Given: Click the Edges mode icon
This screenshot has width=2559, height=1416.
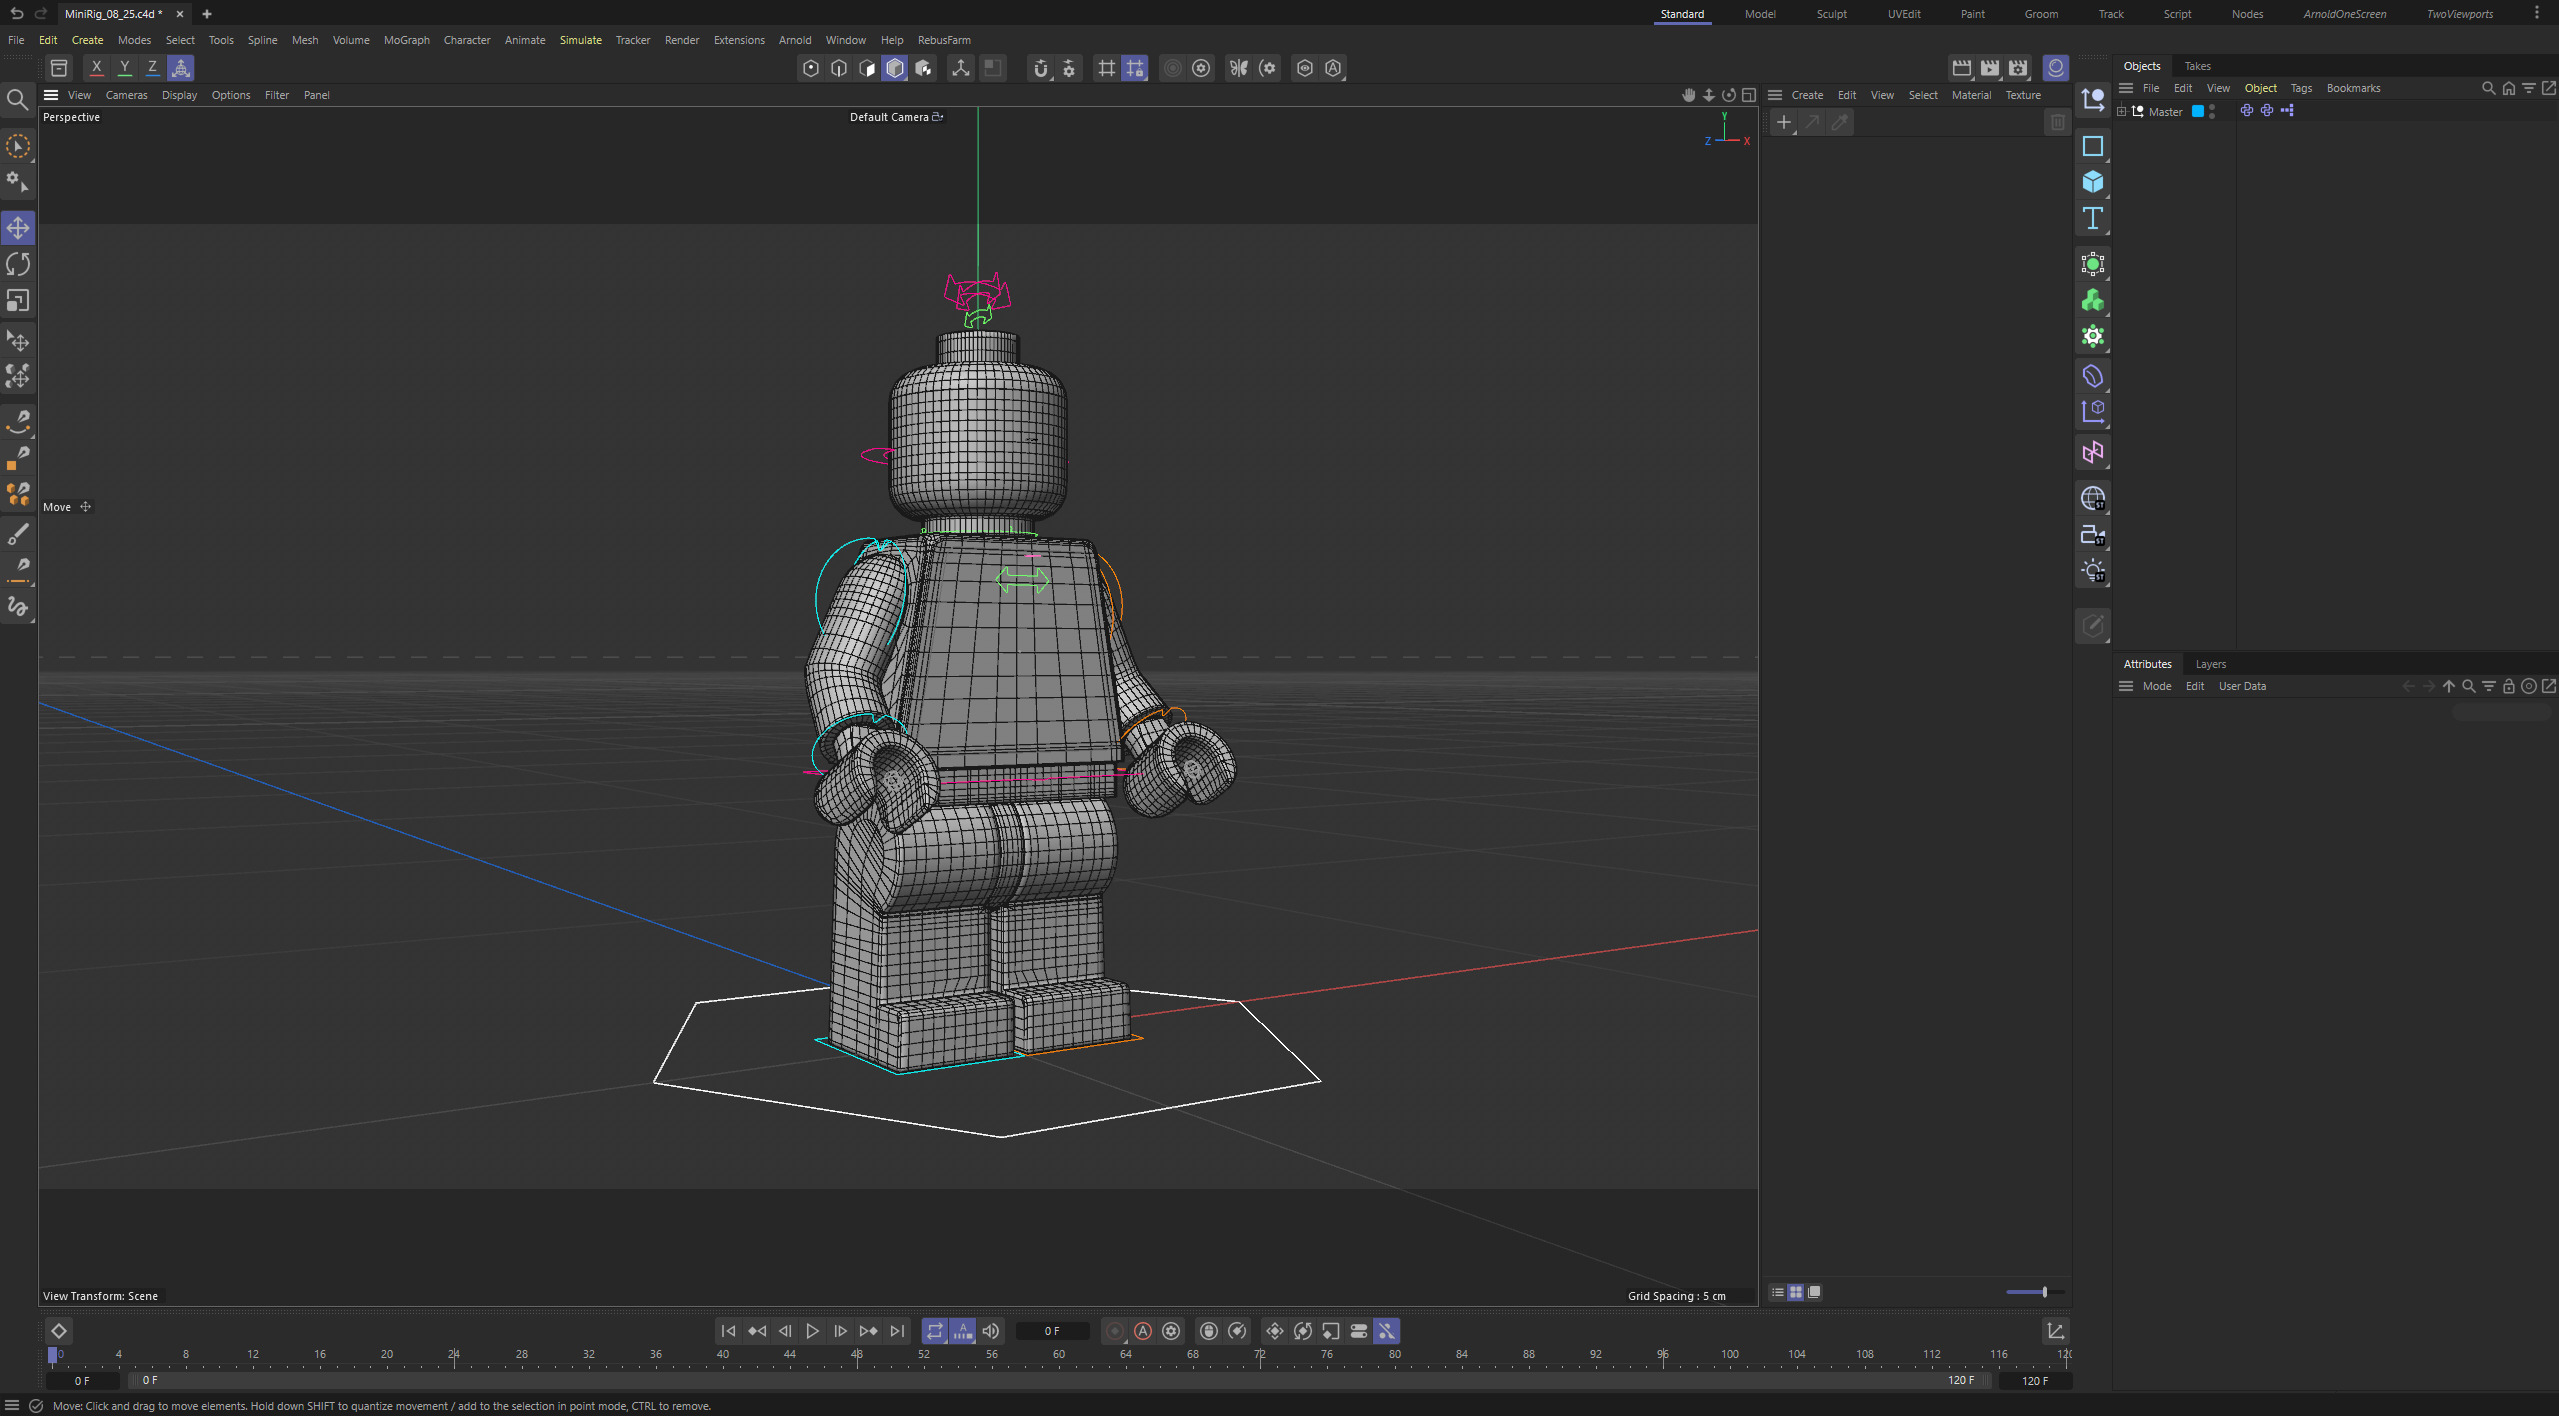Looking at the screenshot, I should point(839,68).
